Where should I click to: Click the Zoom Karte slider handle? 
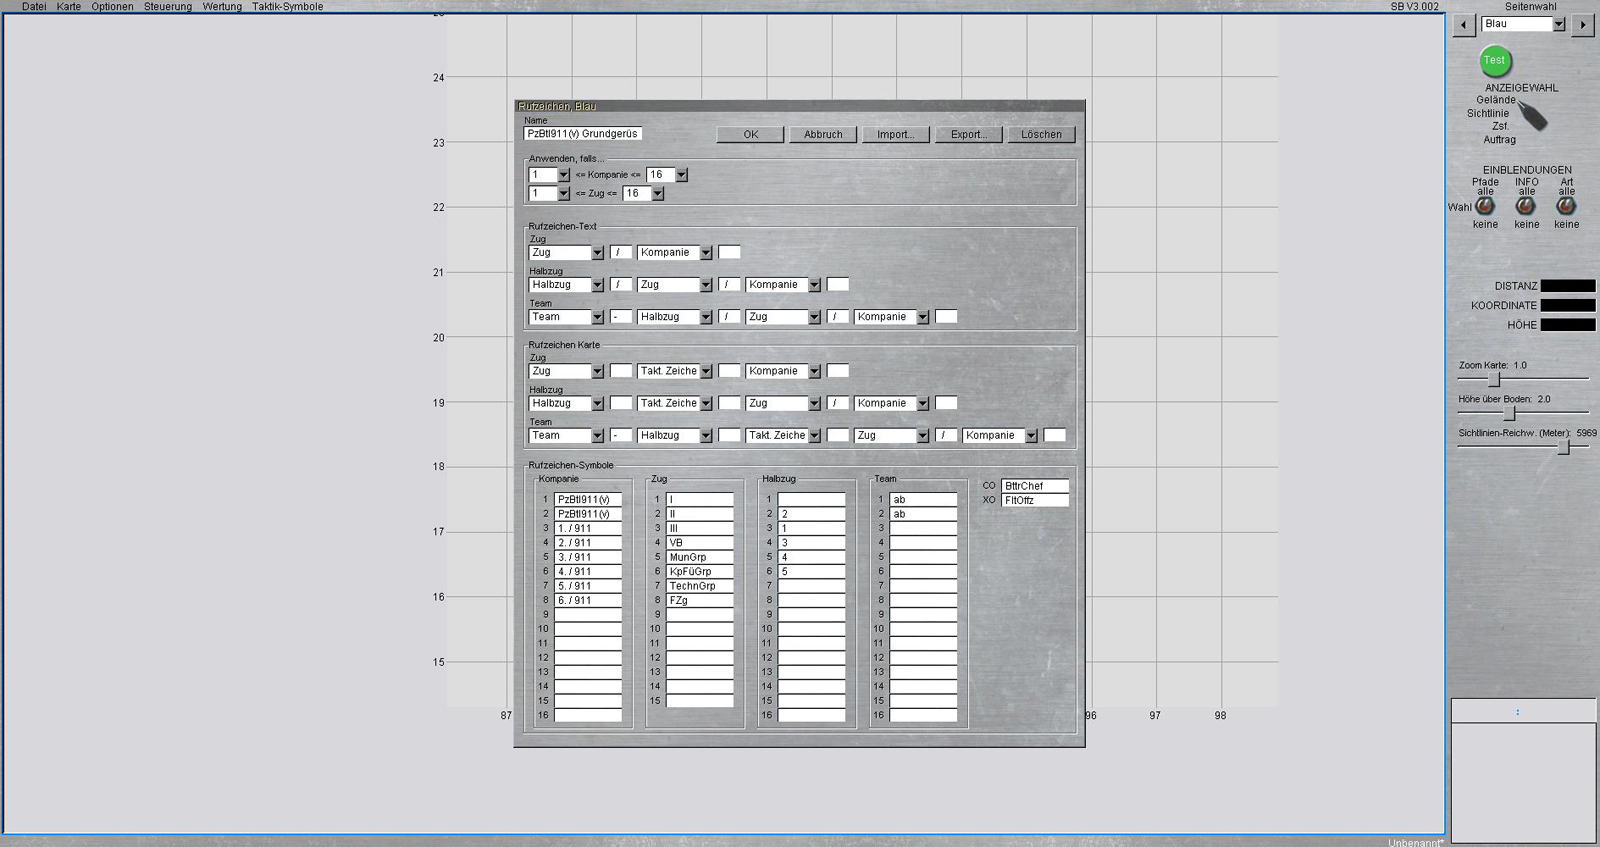tap(1495, 380)
